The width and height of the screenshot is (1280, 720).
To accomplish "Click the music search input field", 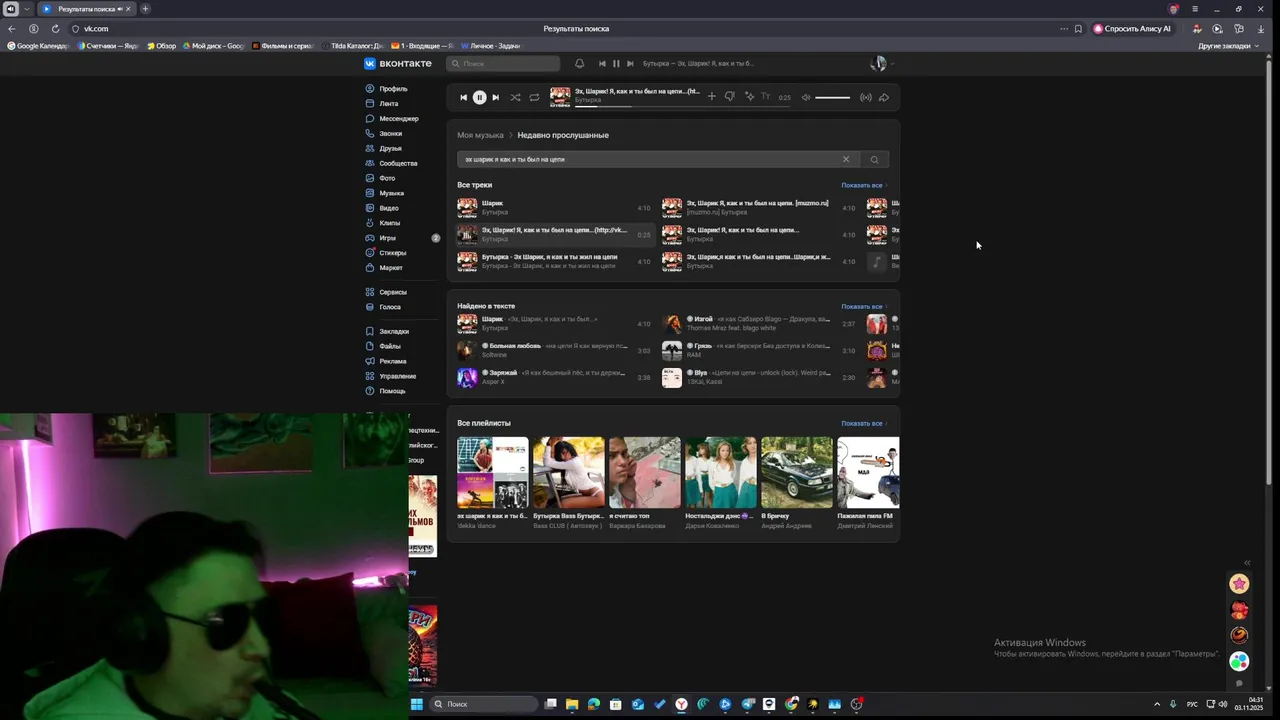I will [650, 159].
